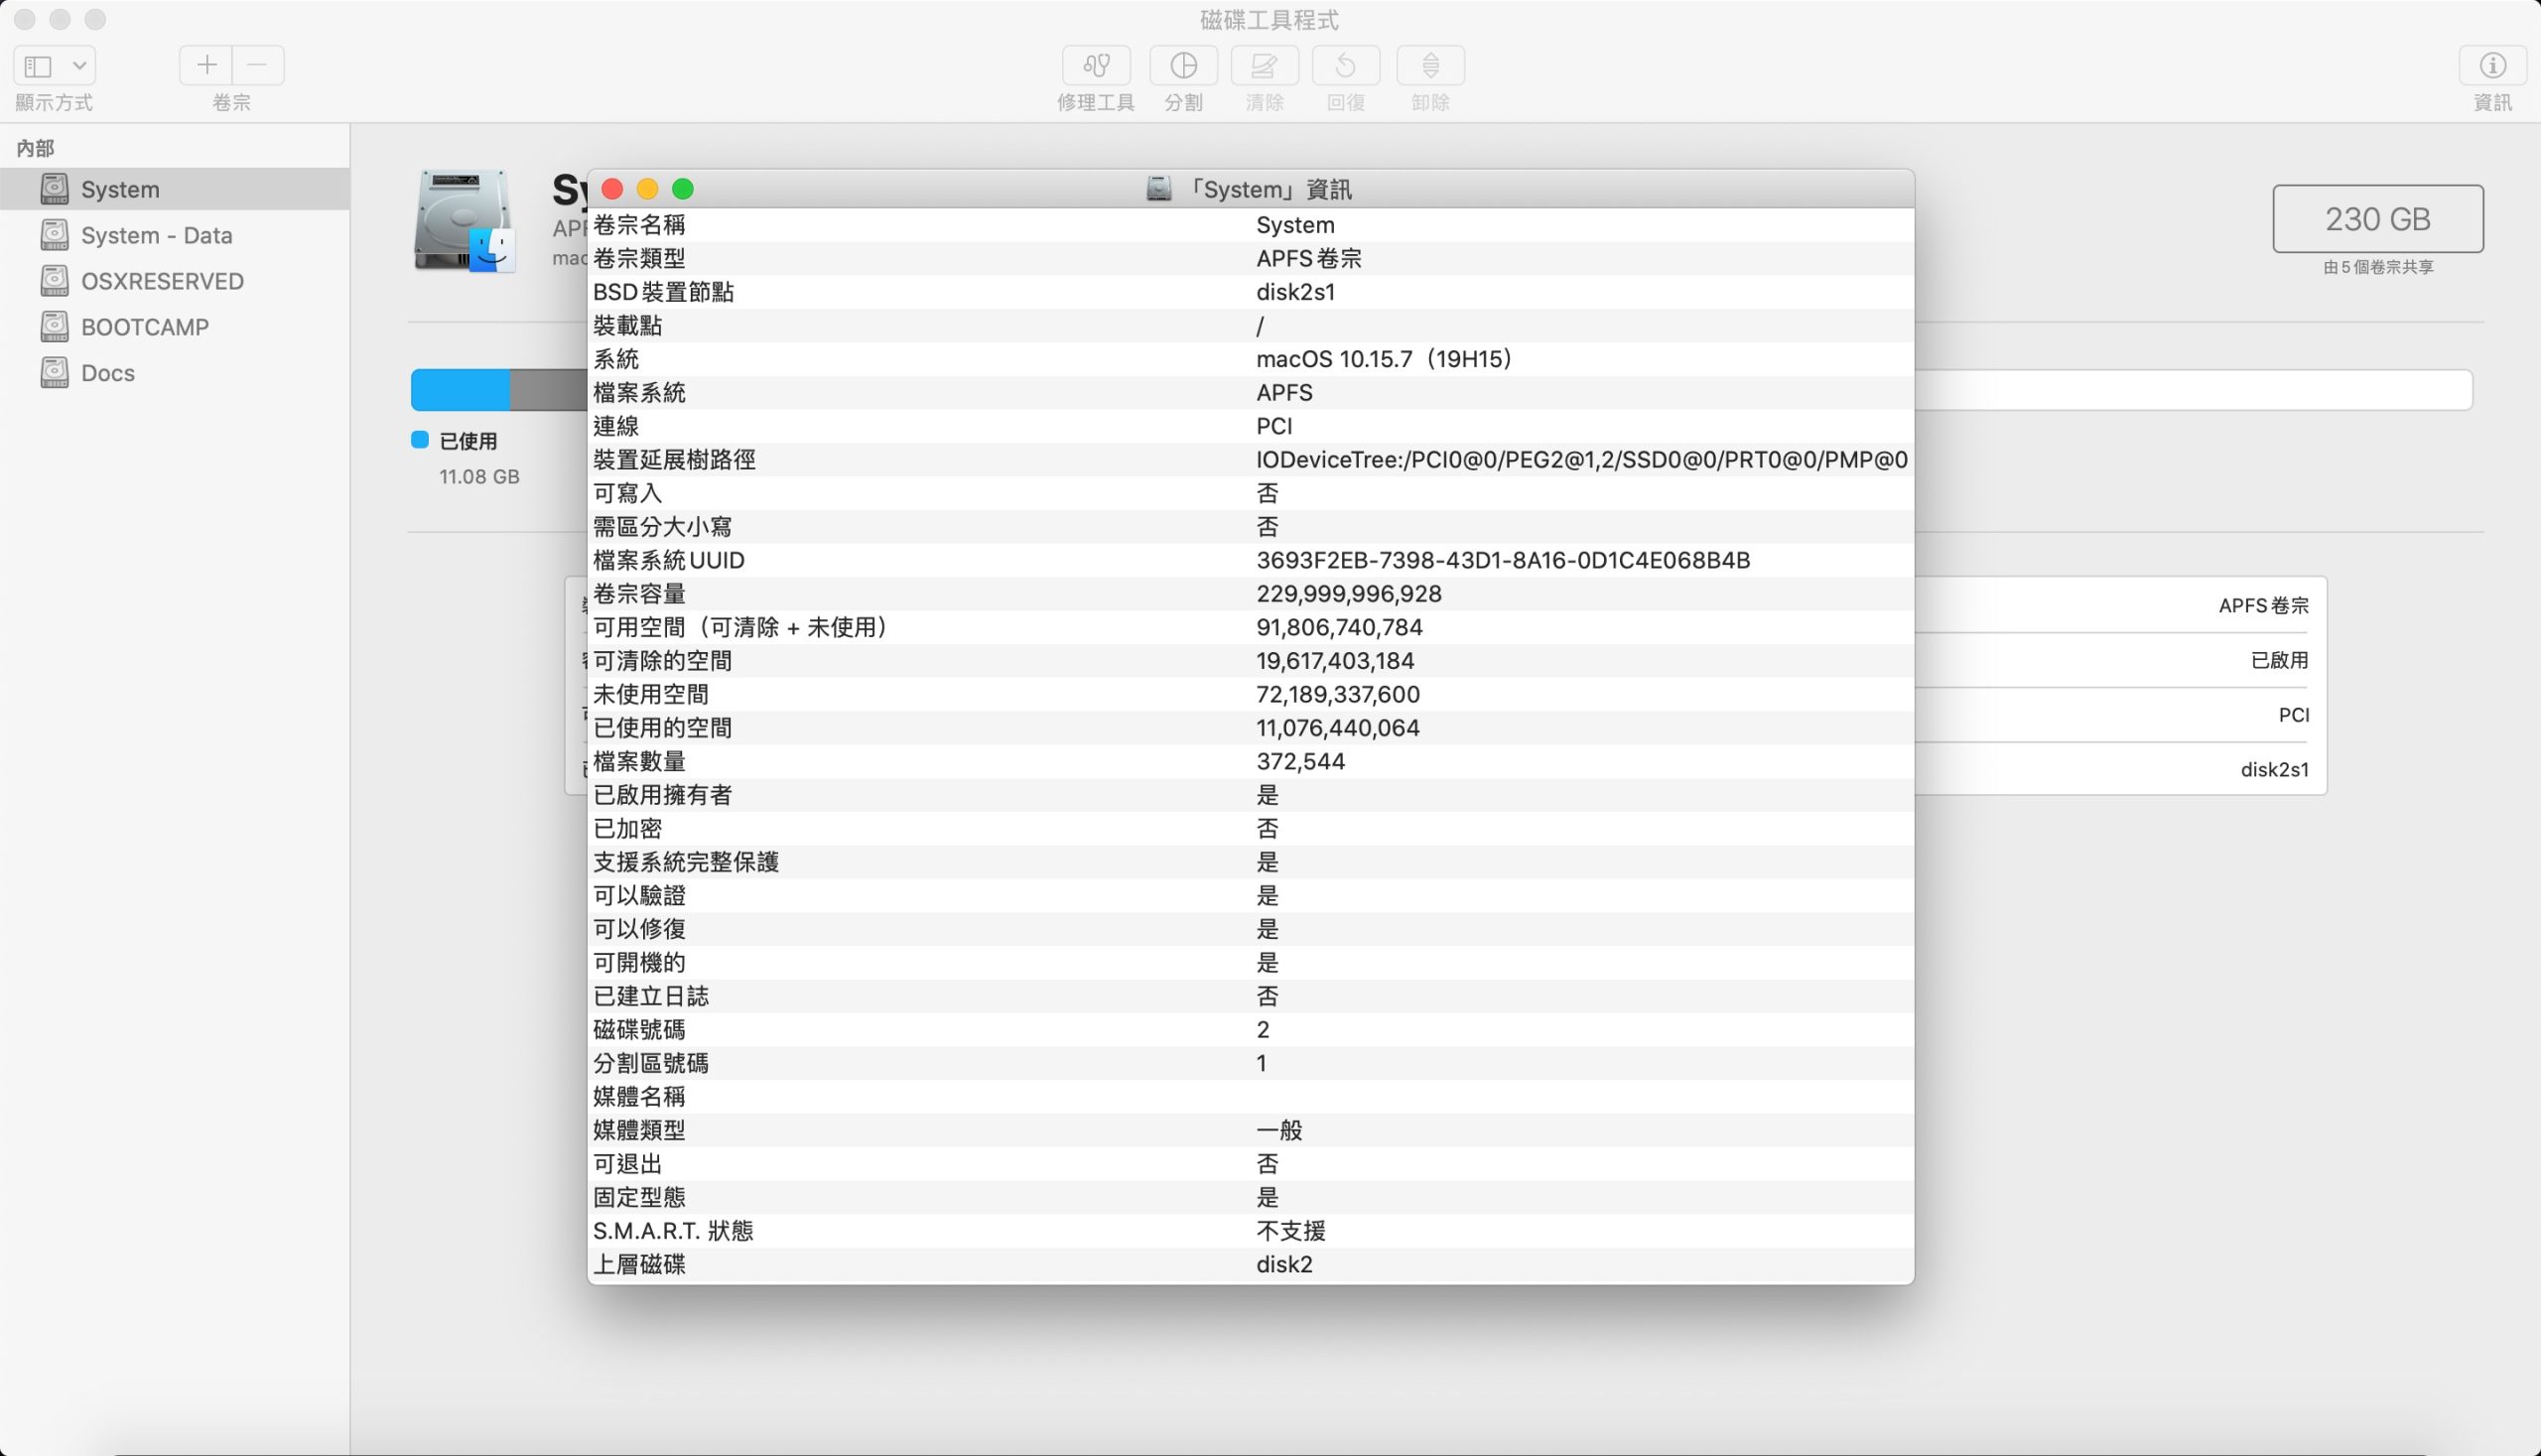
Task: Run 修理工具 First Aid icon
Action: (1096, 65)
